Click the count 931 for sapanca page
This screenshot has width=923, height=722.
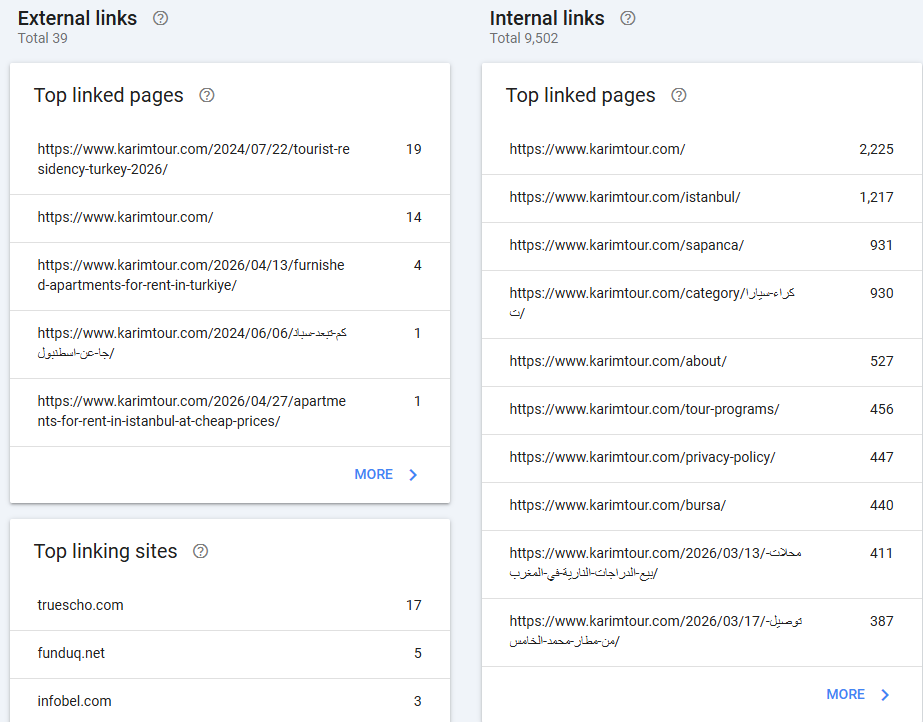881,245
